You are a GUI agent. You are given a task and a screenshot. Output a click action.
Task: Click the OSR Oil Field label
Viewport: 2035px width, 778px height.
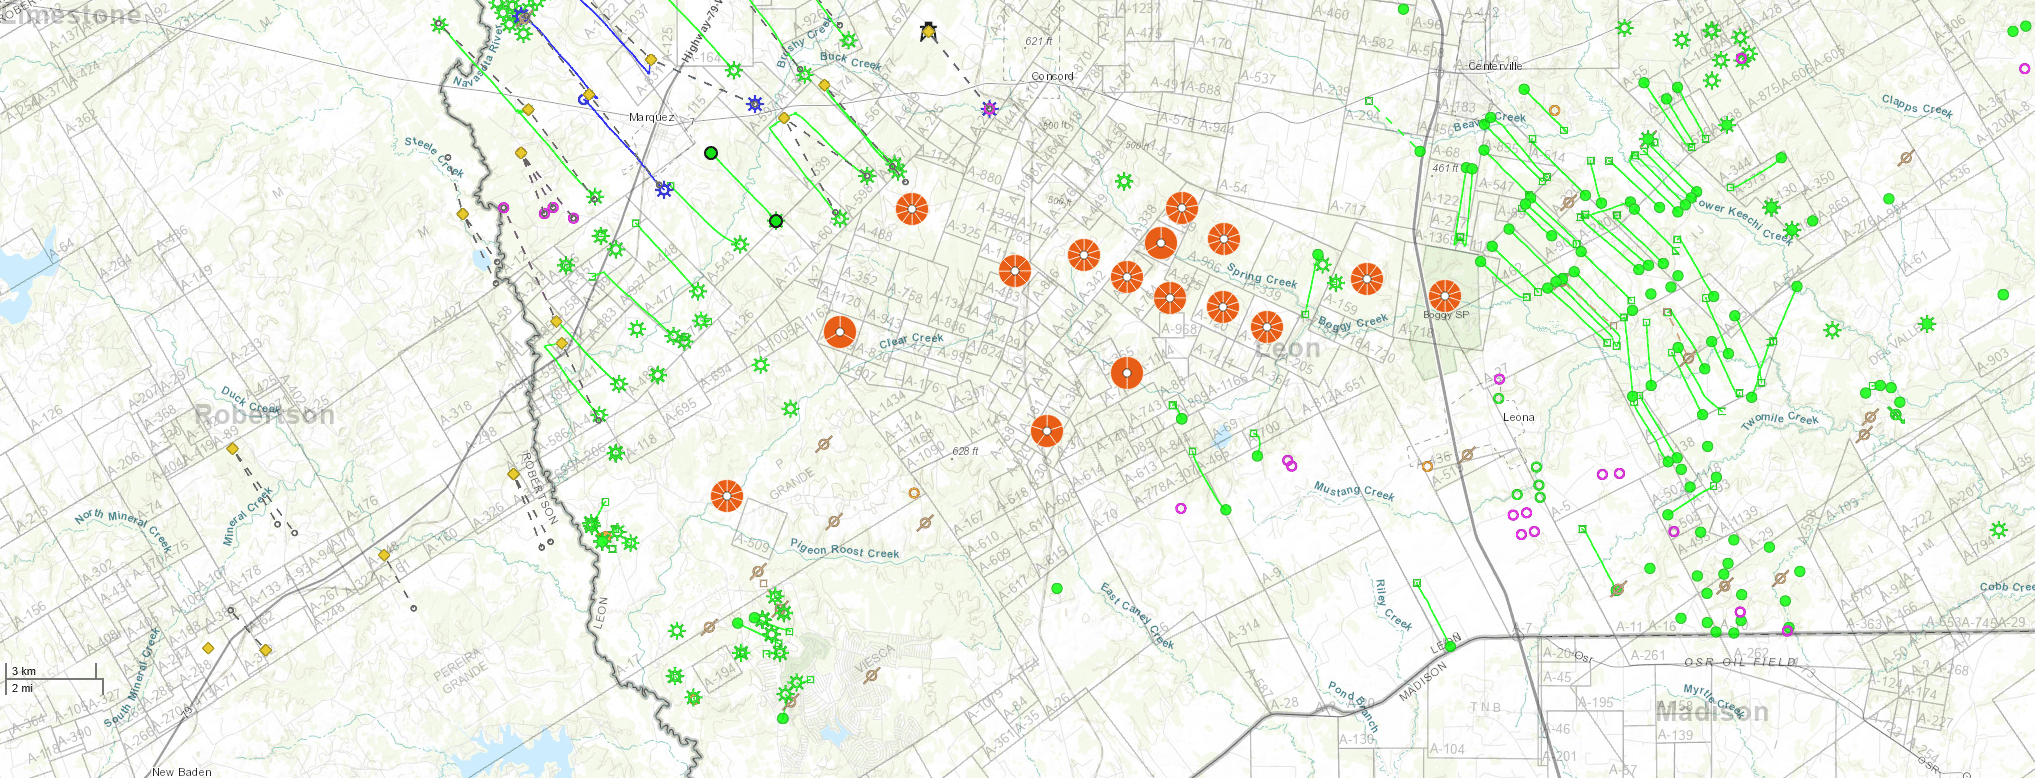tap(1739, 662)
